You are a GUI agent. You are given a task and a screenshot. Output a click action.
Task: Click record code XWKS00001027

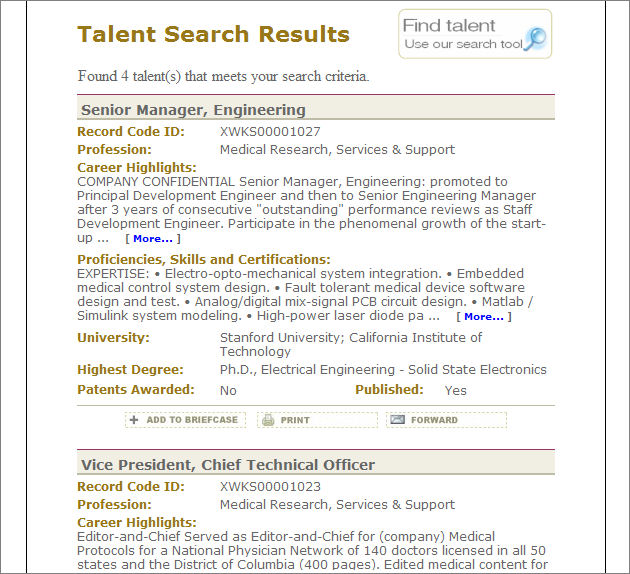point(270,132)
